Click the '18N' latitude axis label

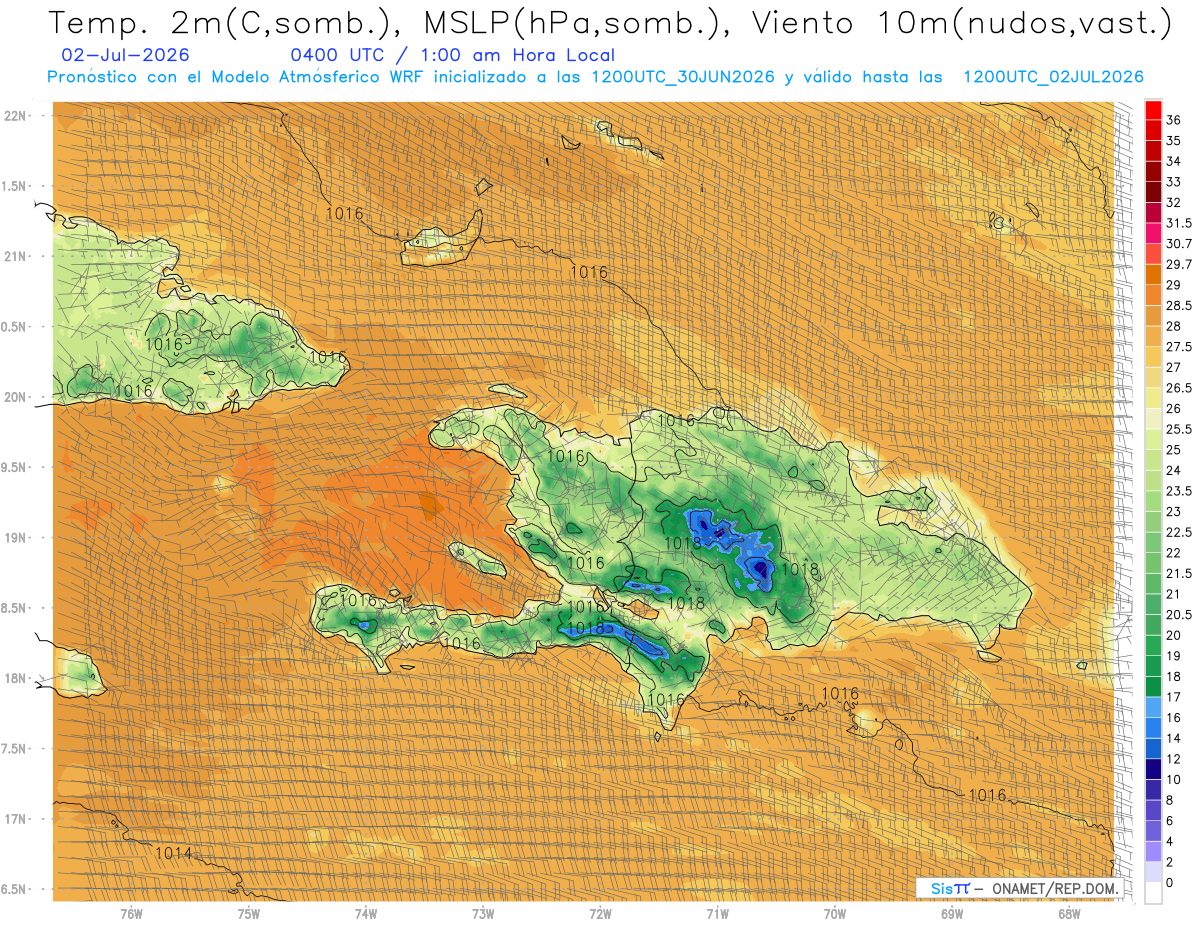16,678
